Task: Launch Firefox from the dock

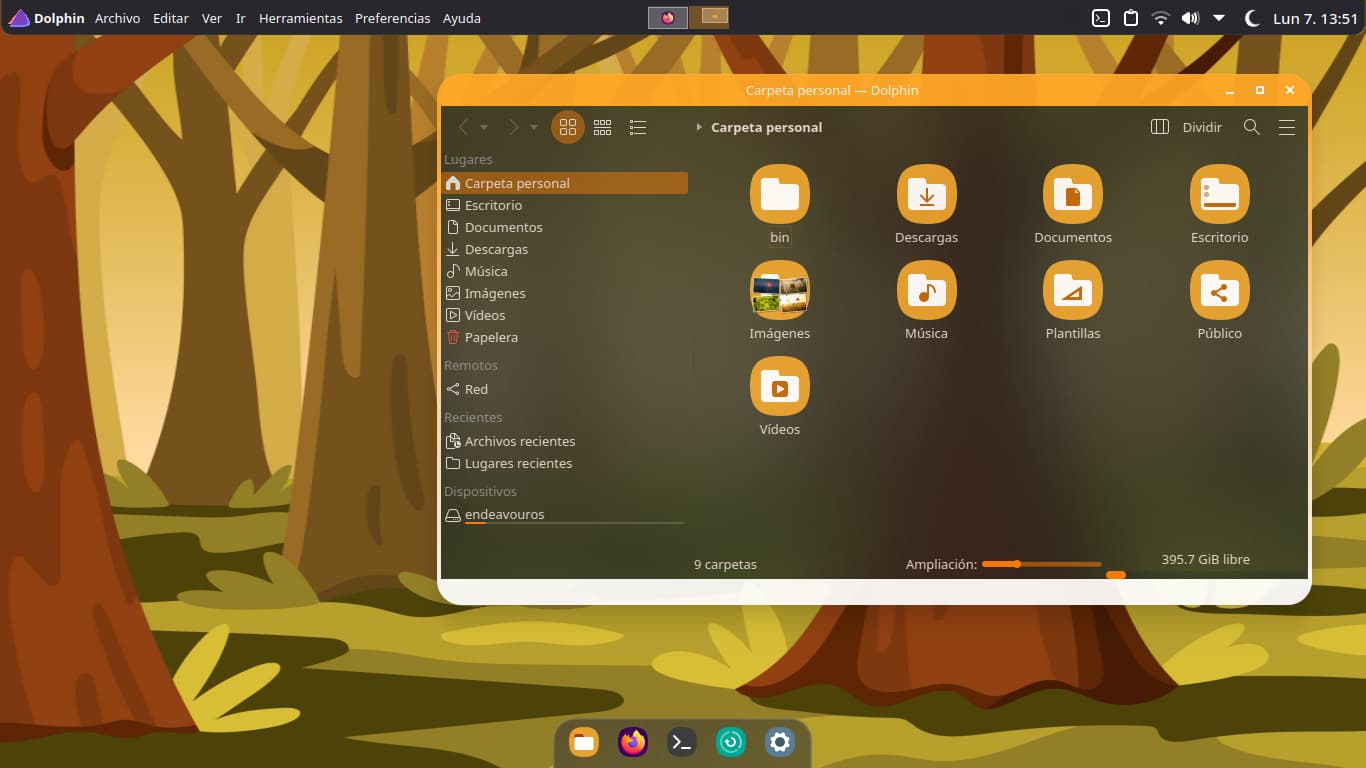Action: [x=632, y=742]
